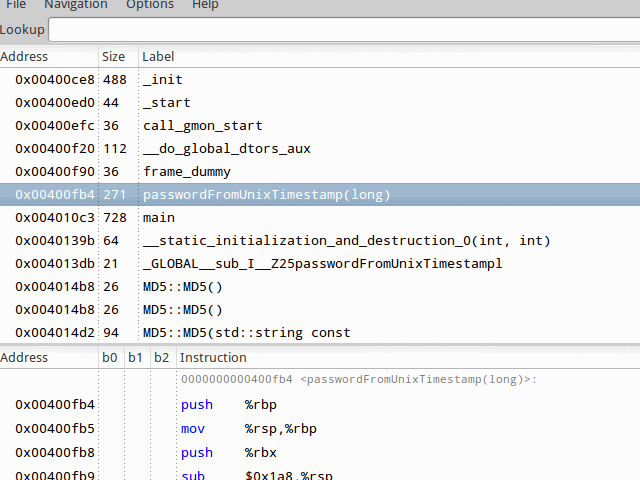This screenshot has height=480, width=640.
Task: Select the __do_global_dtors_aux row
Action: (320, 149)
